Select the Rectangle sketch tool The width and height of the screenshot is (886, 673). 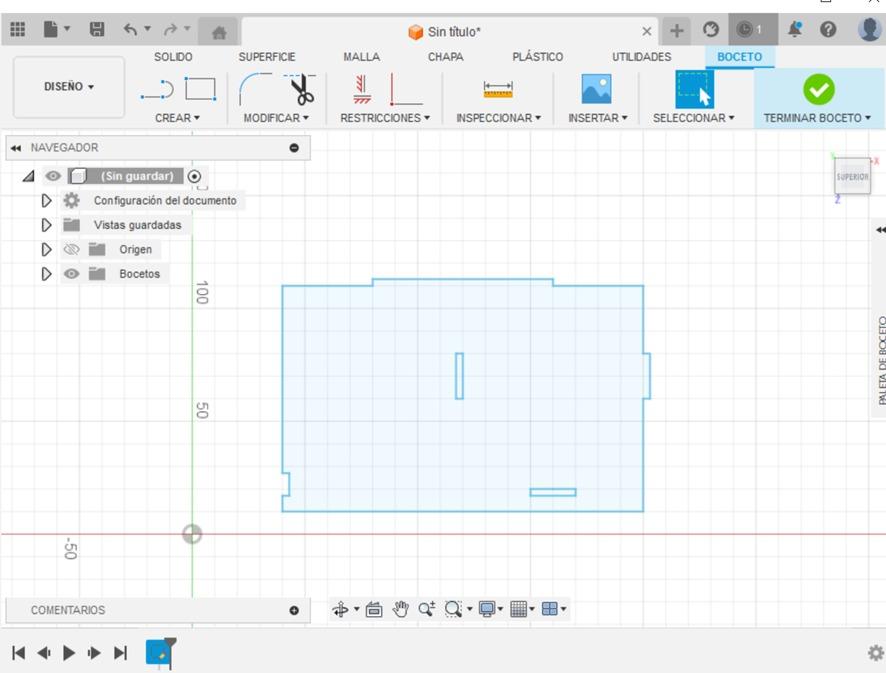pyautogui.click(x=201, y=89)
